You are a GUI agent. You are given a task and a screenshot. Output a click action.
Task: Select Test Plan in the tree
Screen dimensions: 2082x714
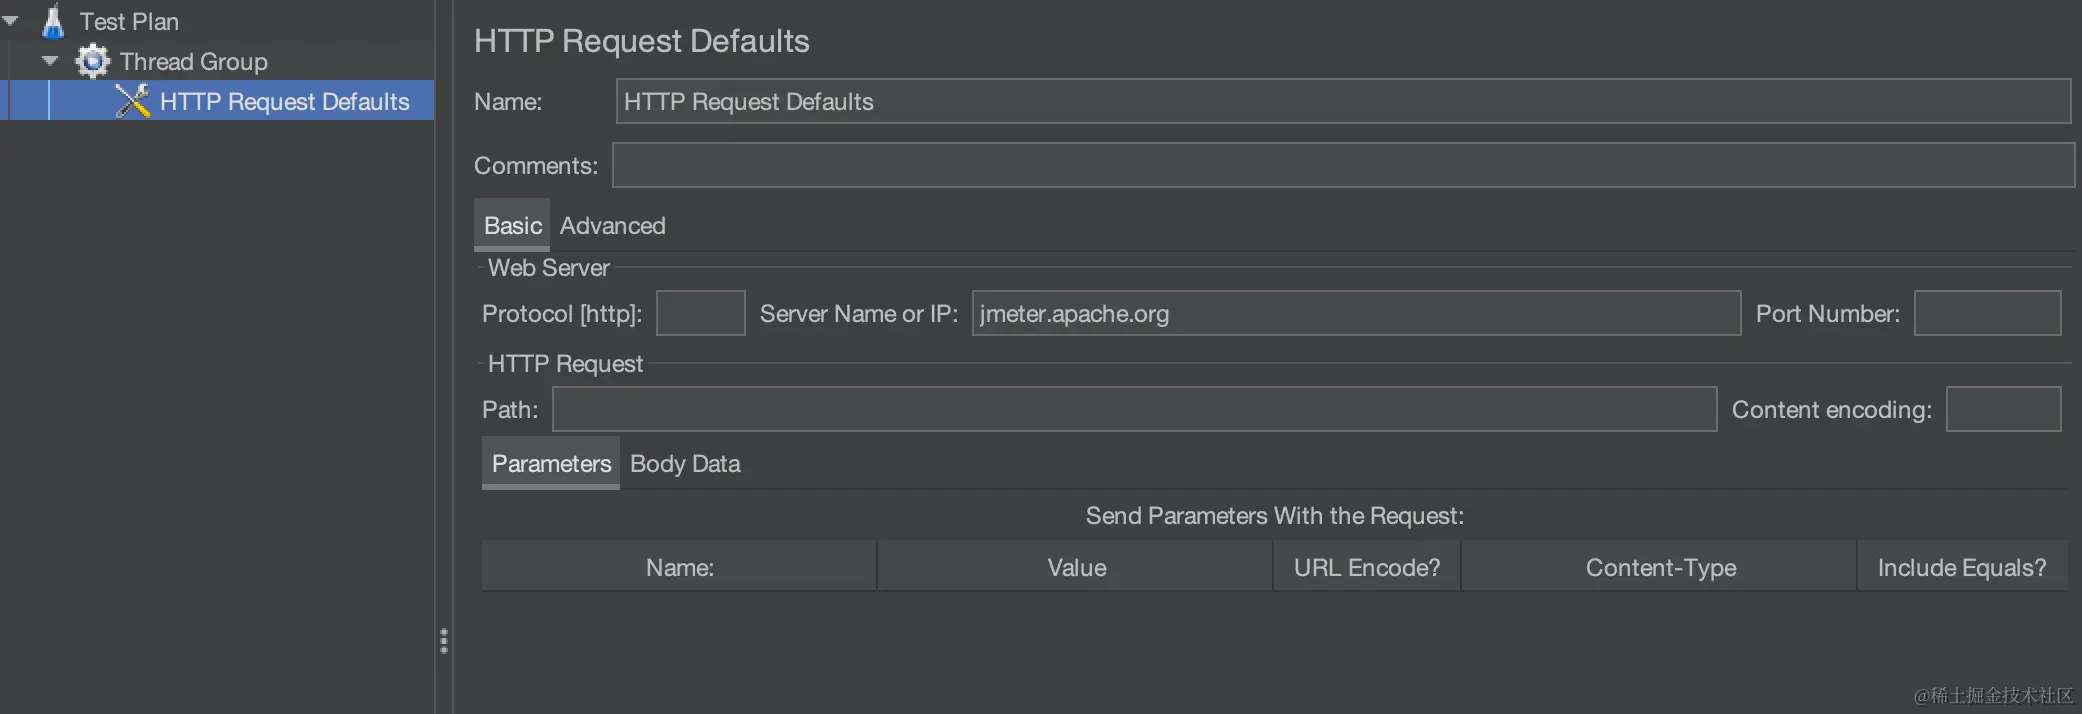129,21
